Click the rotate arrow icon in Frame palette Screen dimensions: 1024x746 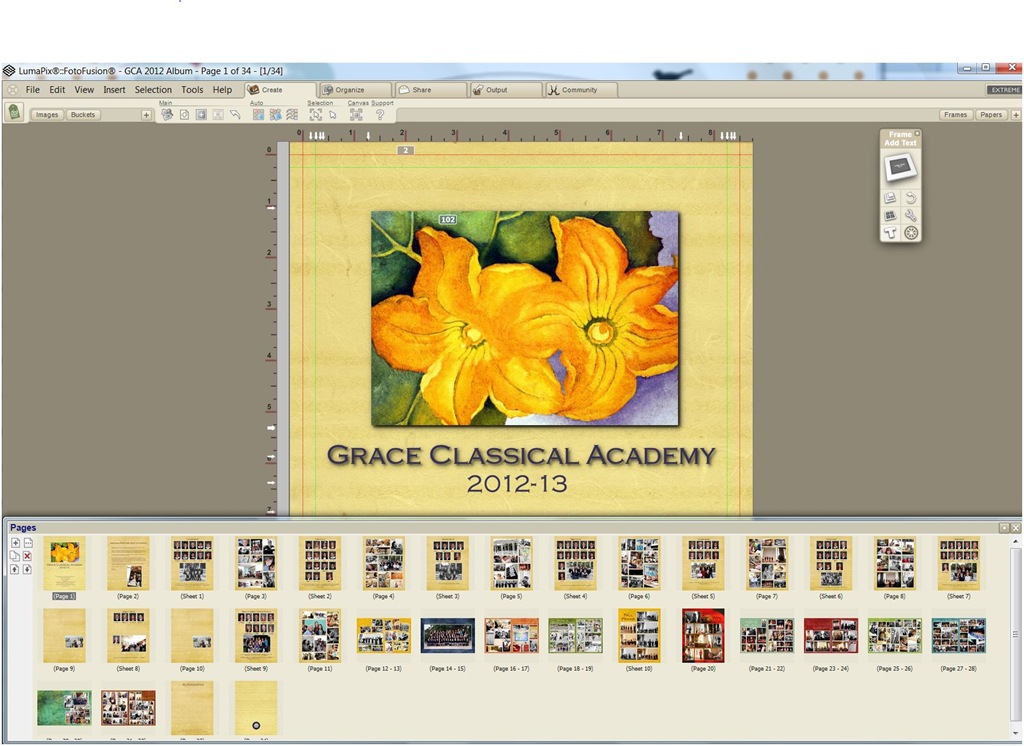click(x=910, y=197)
